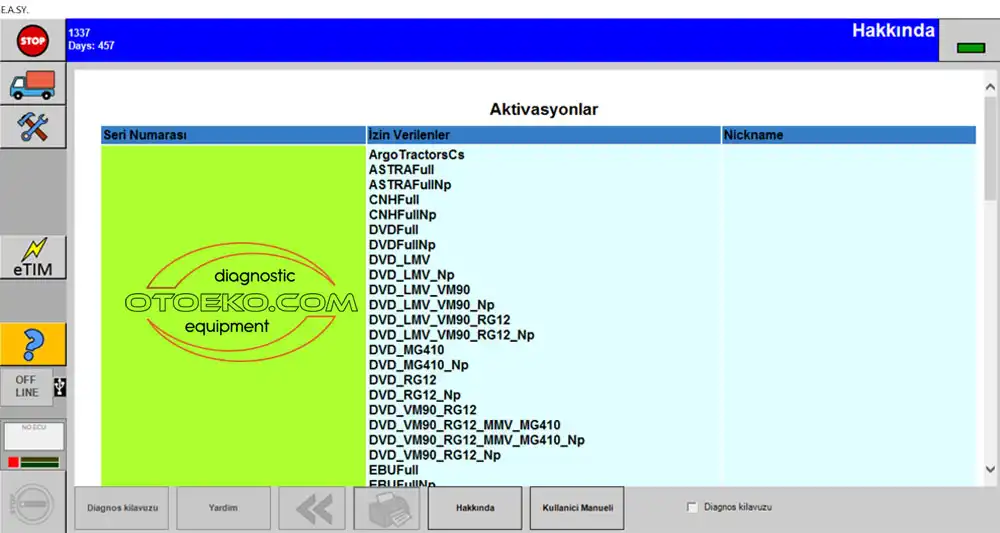
Task: Select the DVD_LMV_VM90_RG12 entry
Action: pyautogui.click(x=439, y=319)
